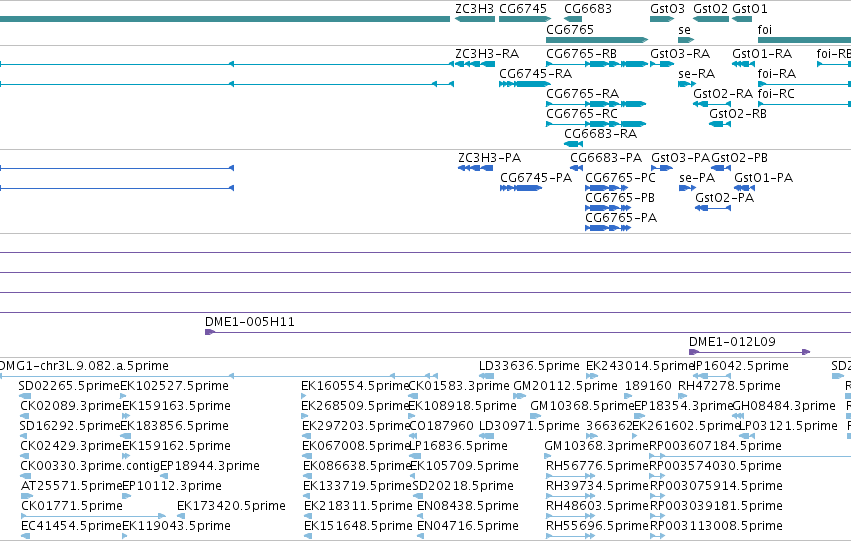
Task: Select the EK159163.5prime EST label
Action: (176, 406)
